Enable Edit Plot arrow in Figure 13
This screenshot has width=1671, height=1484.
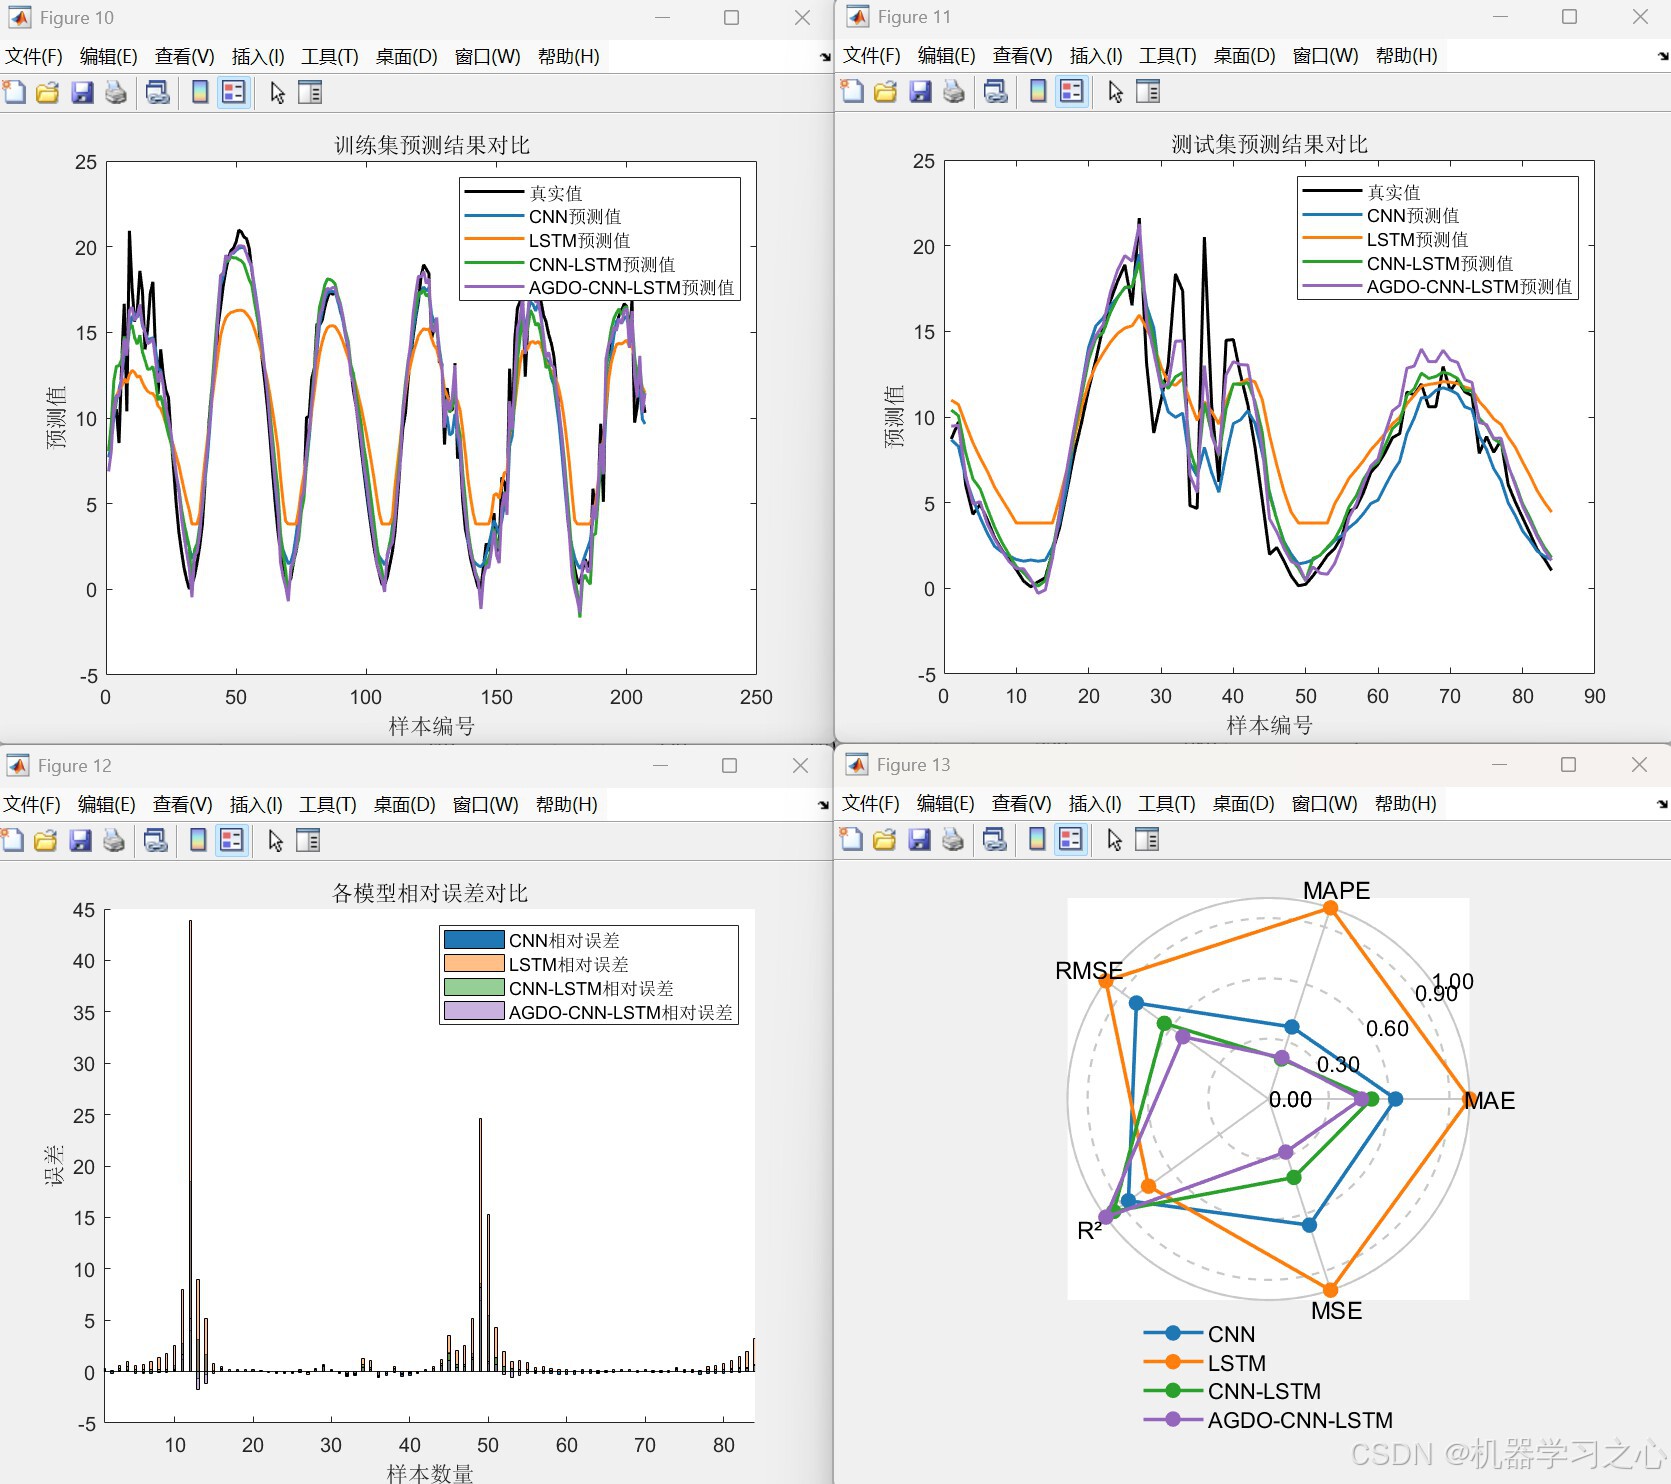pos(1114,840)
